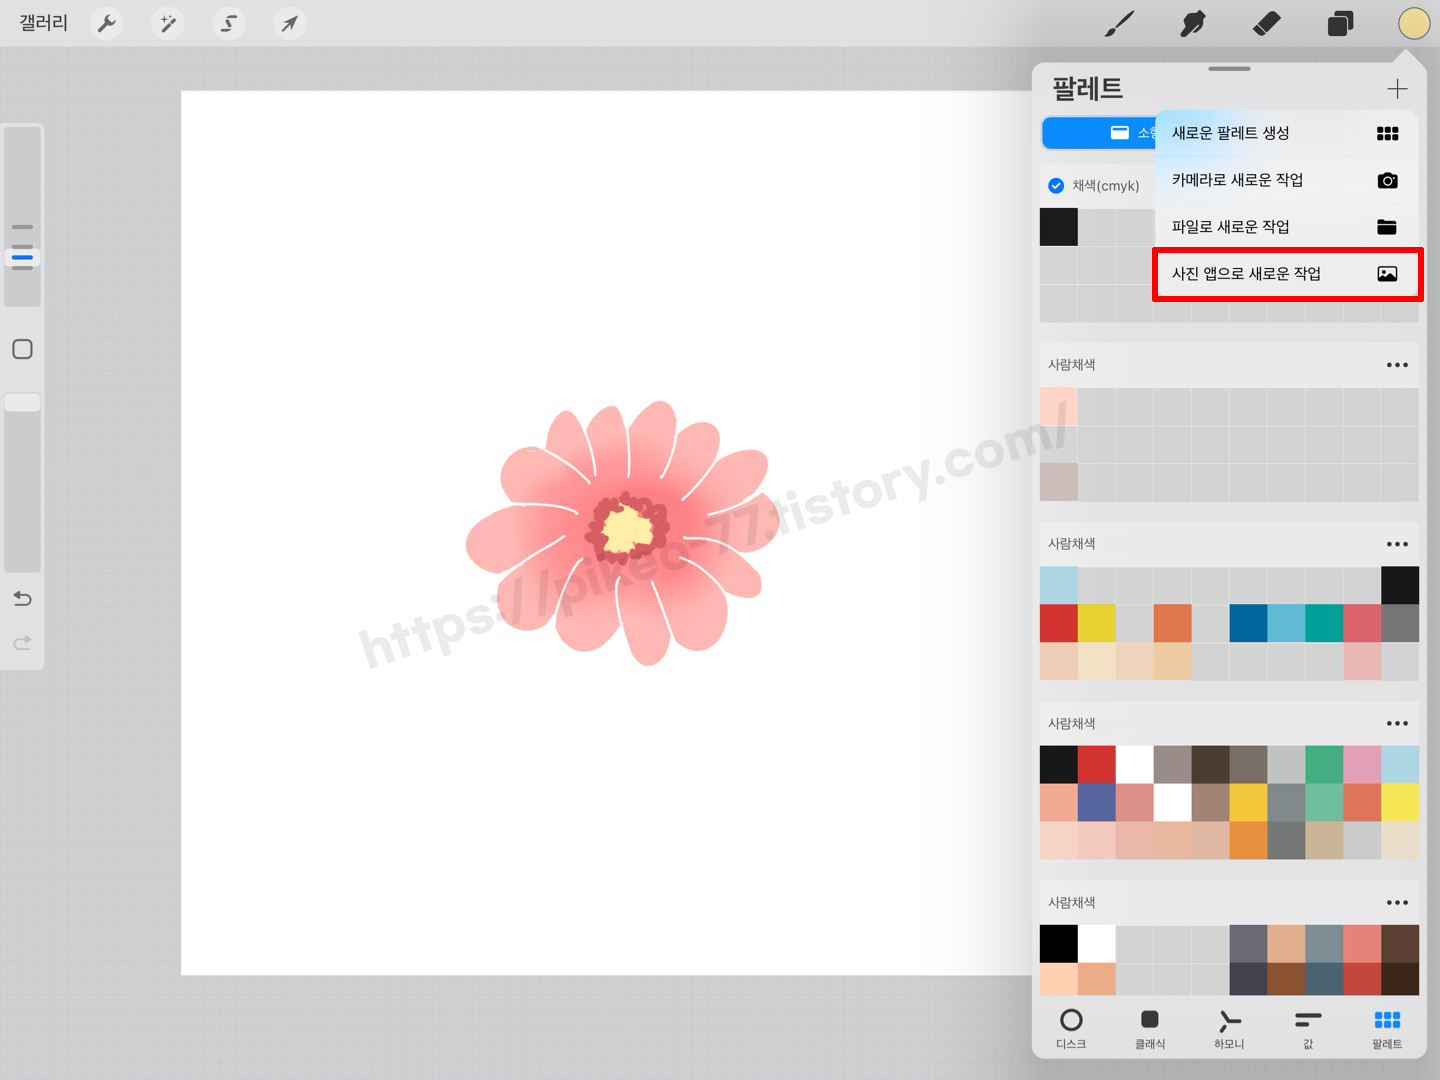Select the Eraser tool

tap(1266, 23)
